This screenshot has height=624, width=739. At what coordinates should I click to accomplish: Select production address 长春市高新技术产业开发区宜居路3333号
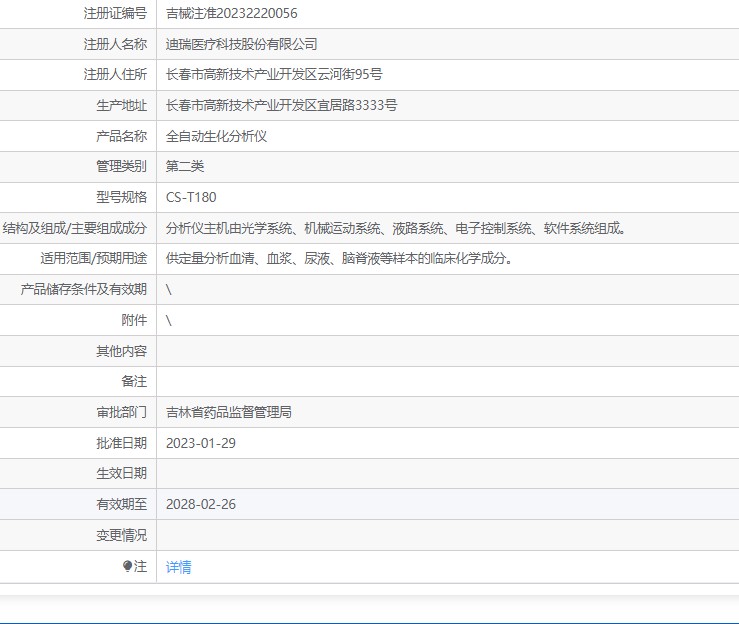[x=281, y=105]
